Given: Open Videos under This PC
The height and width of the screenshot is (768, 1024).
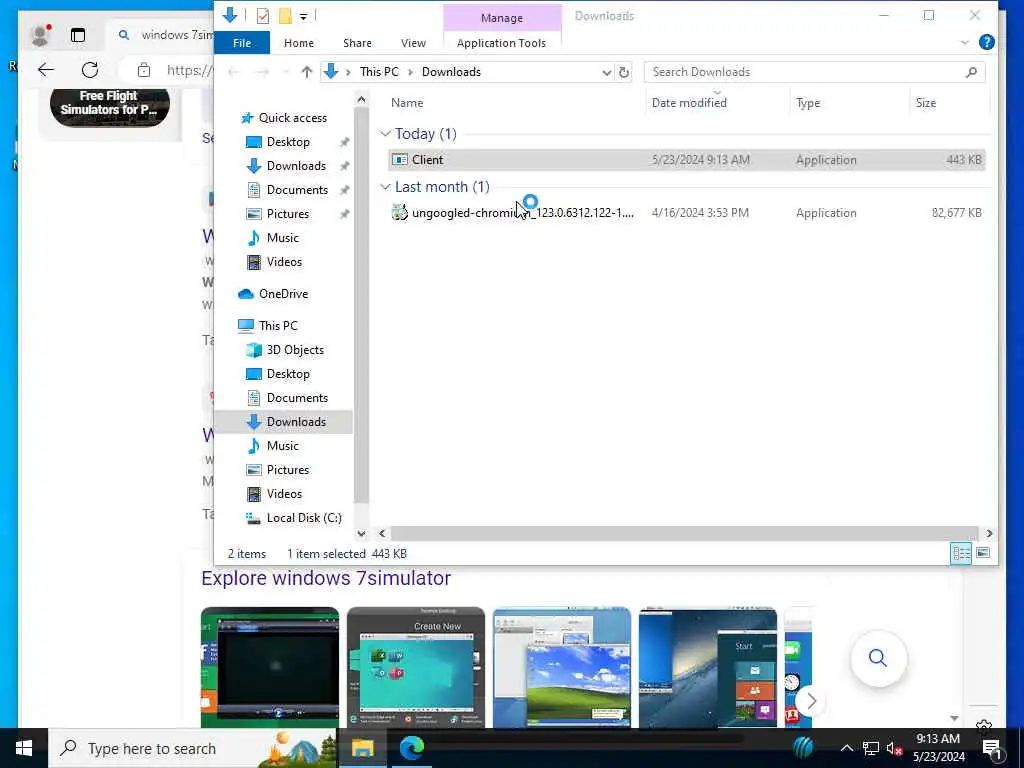Looking at the screenshot, I should pos(284,494).
